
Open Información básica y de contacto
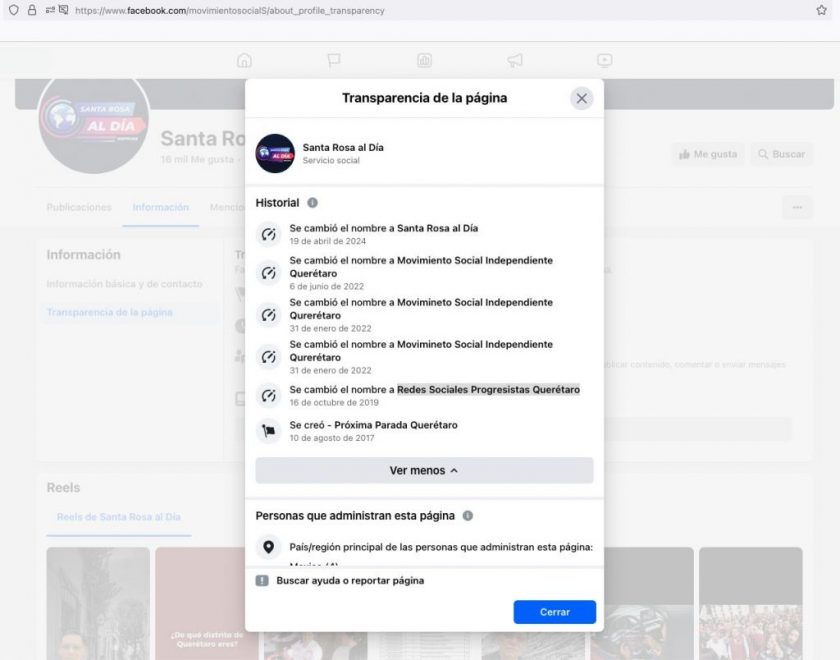[123, 284]
